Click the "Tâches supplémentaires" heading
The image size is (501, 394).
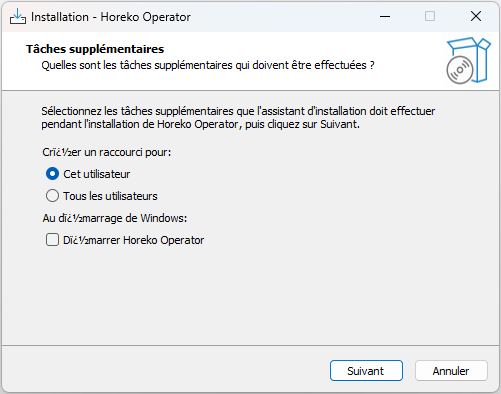[95, 49]
